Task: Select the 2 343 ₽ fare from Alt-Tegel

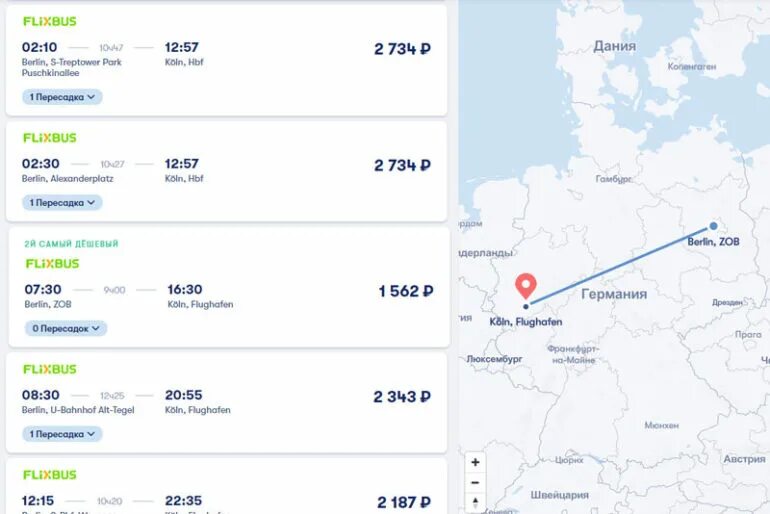Action: point(402,397)
